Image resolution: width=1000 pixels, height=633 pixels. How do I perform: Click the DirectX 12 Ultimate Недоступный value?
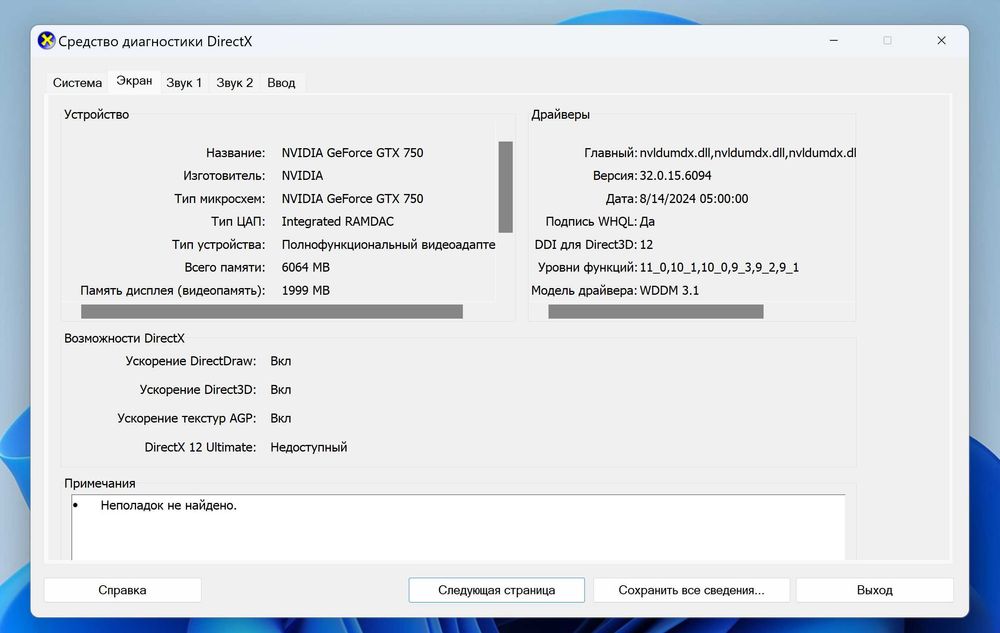[309, 447]
